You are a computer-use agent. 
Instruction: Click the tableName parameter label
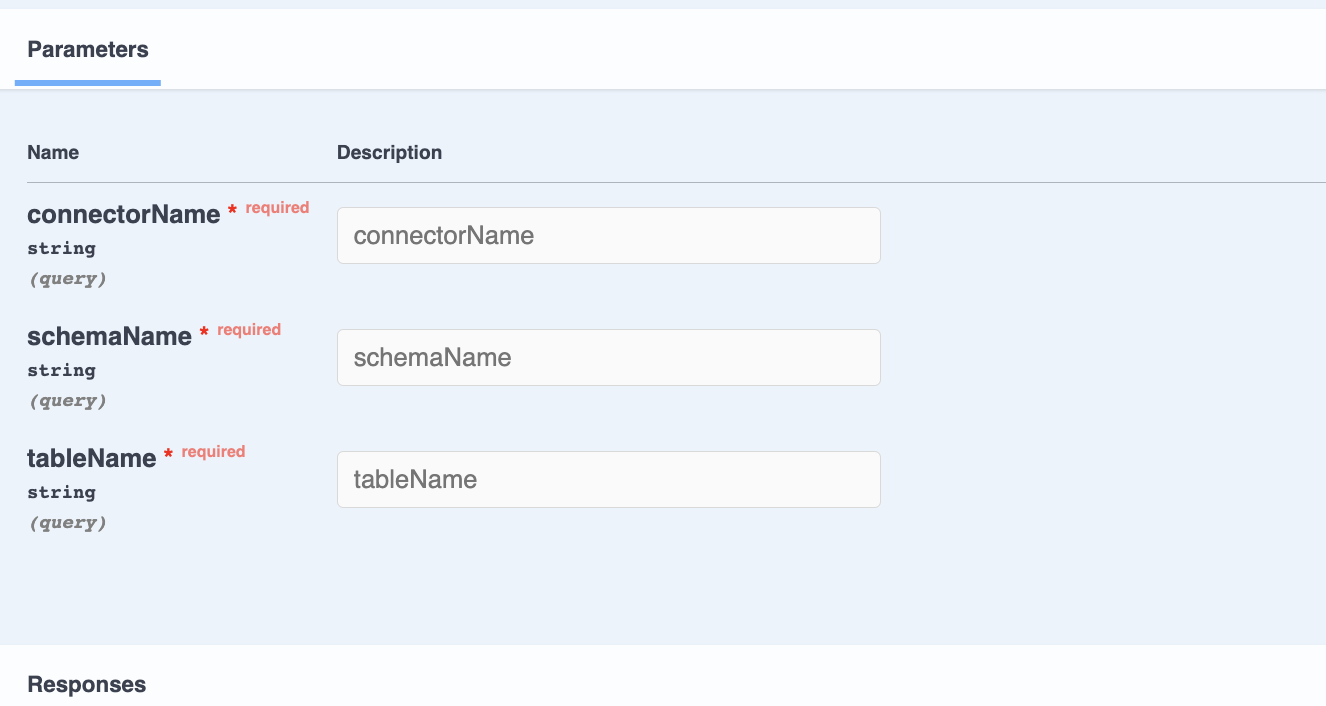click(x=91, y=458)
